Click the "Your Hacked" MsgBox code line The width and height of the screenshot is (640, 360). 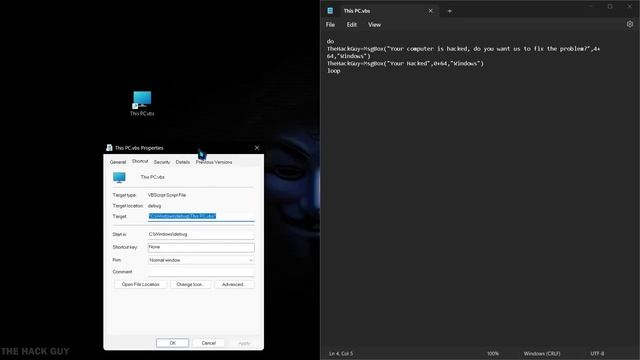point(405,63)
